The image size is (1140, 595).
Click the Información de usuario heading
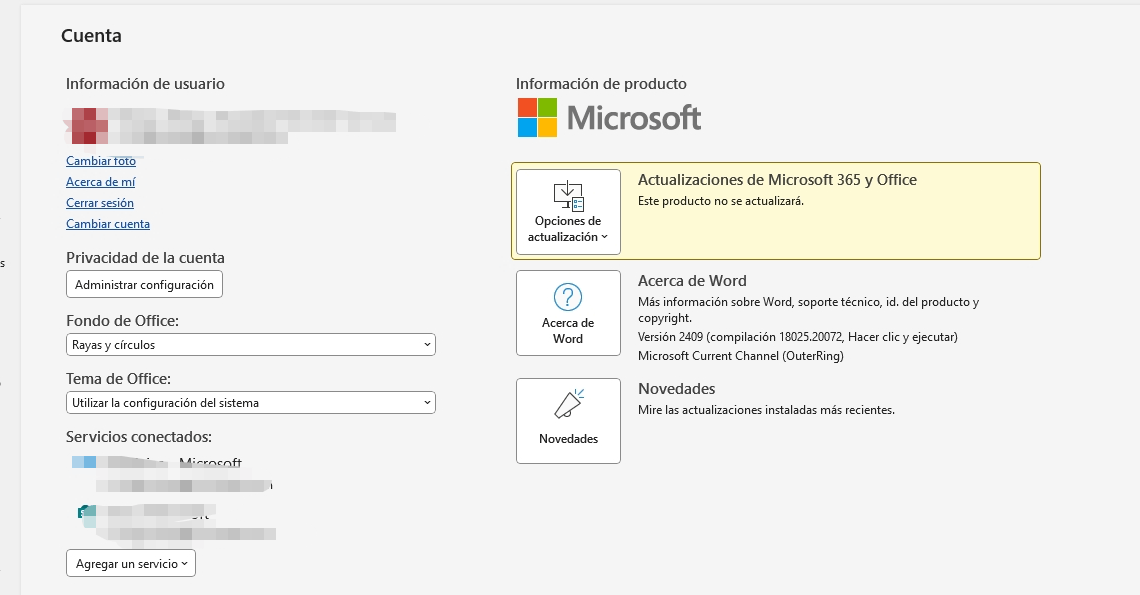[x=145, y=84]
